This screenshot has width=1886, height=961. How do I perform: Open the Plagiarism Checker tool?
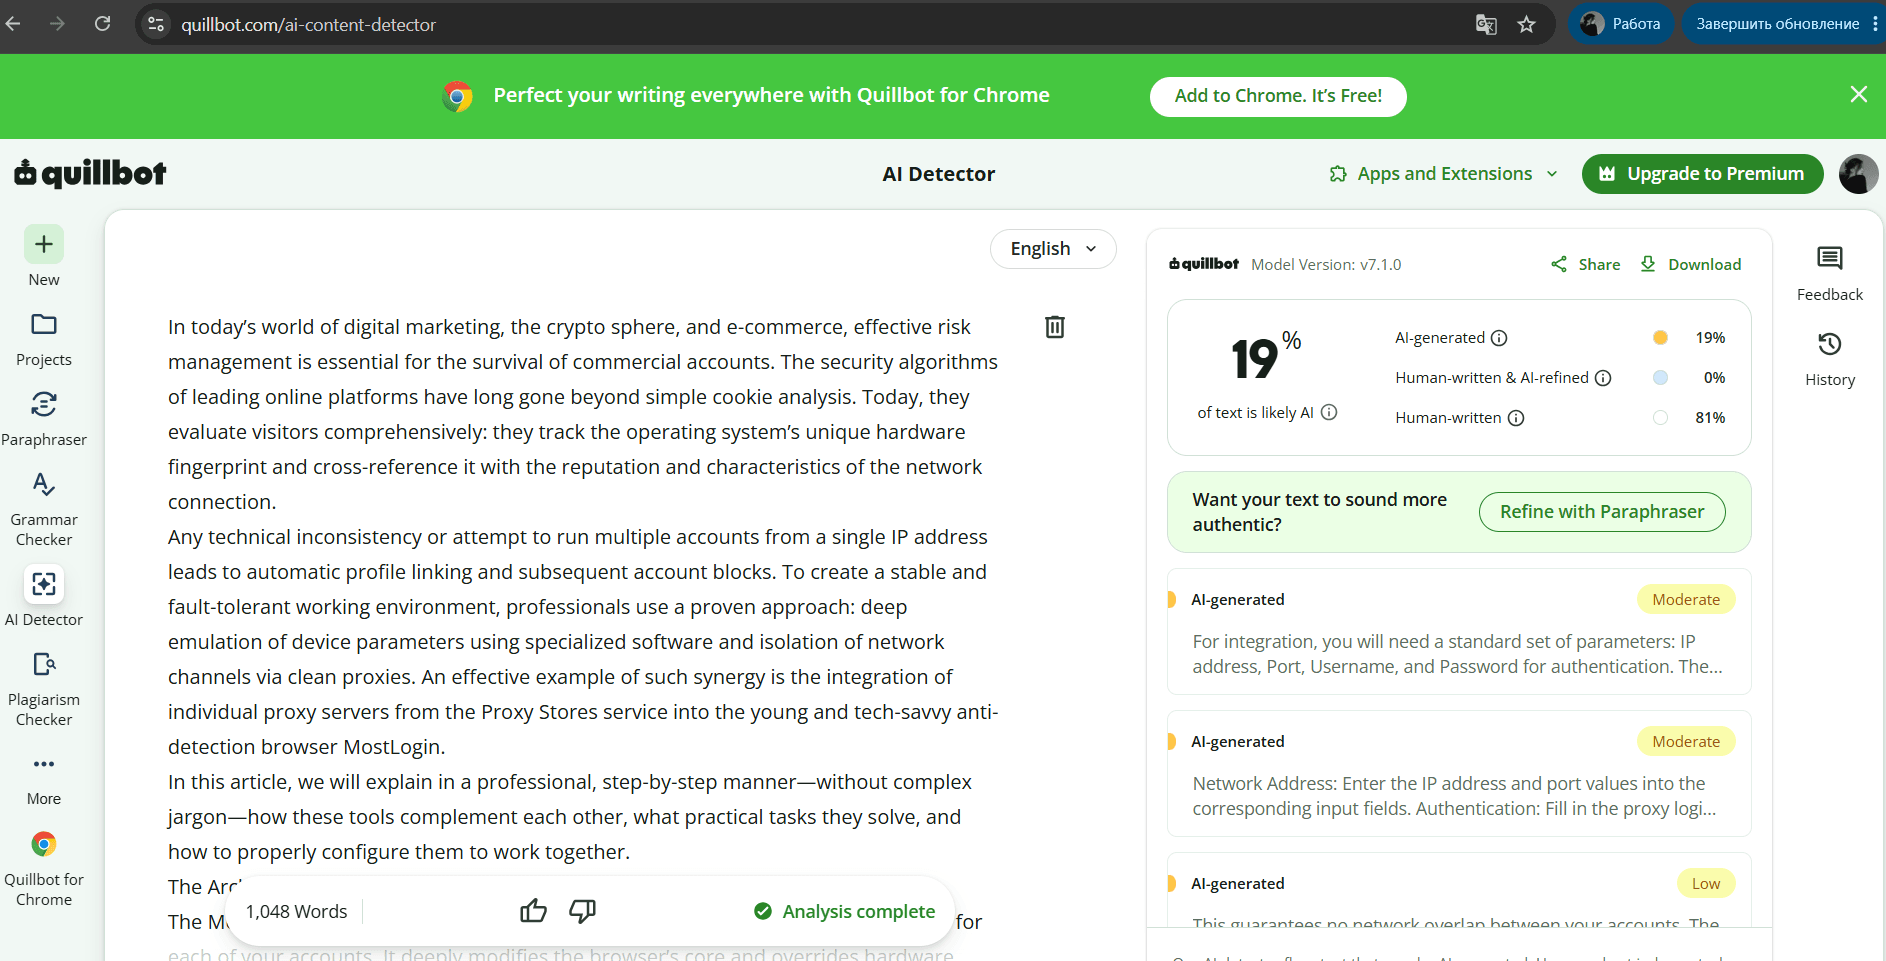pos(44,688)
